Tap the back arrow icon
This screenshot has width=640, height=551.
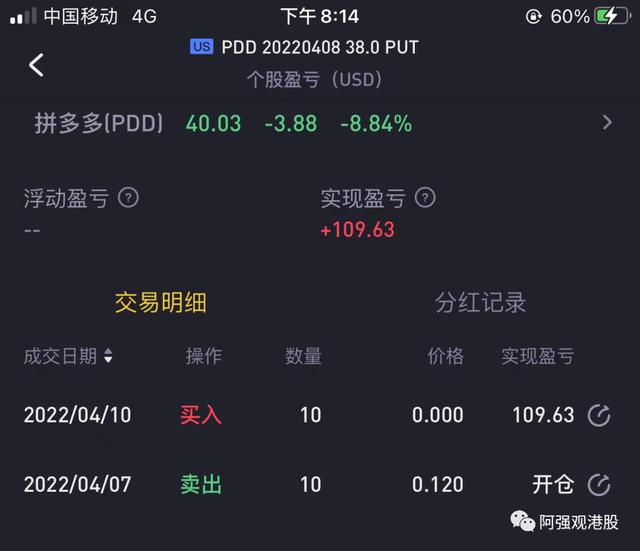tap(36, 65)
